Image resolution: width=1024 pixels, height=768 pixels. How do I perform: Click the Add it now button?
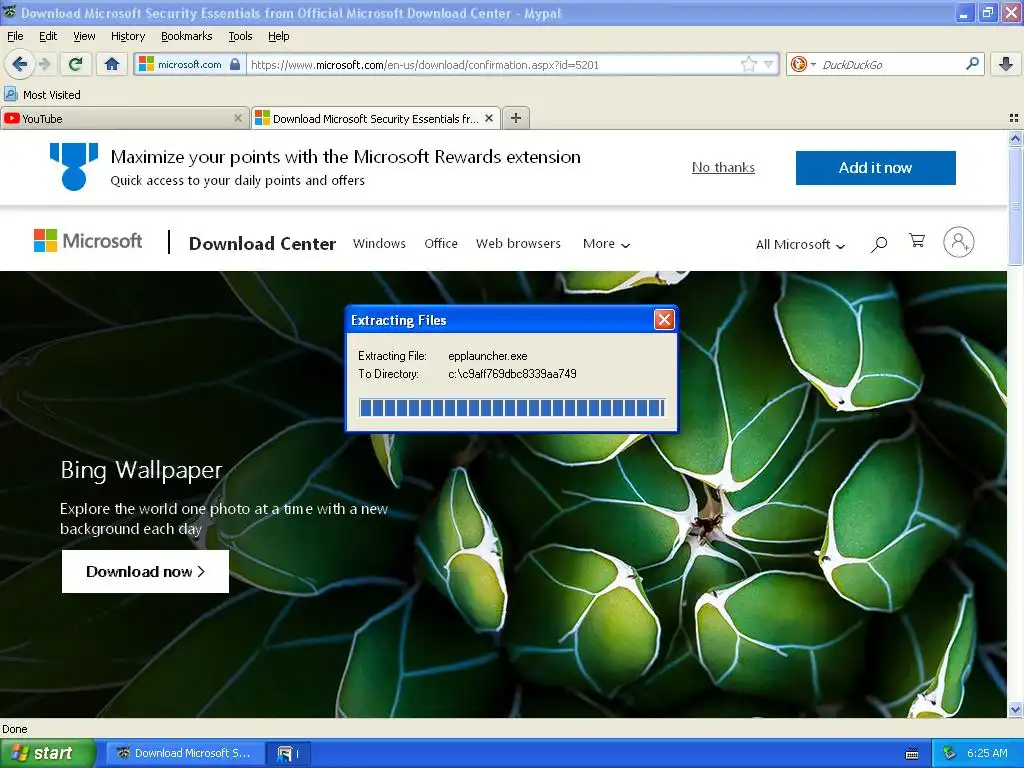875,168
